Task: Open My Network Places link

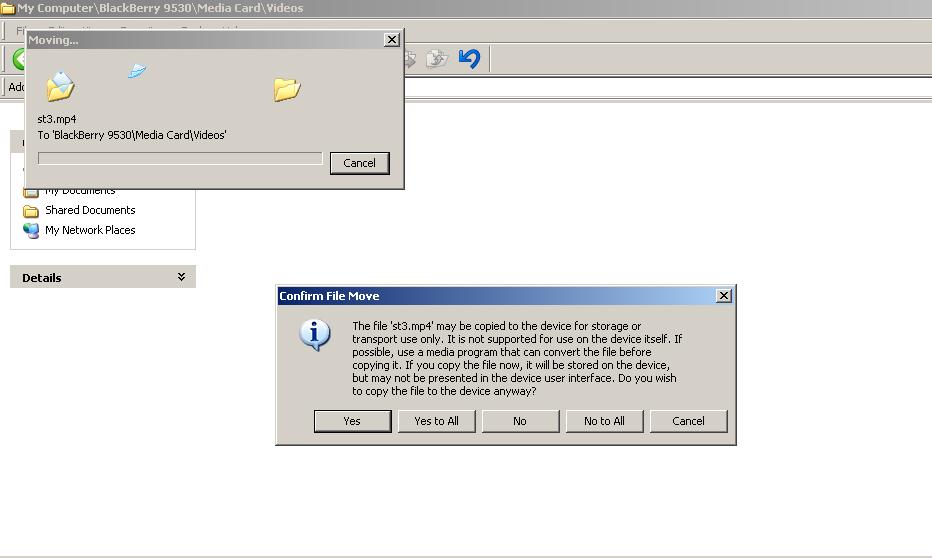Action: pos(90,230)
